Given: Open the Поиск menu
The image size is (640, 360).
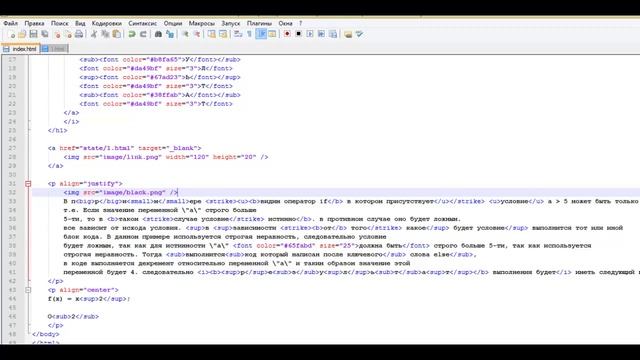Looking at the screenshot, I should click(x=60, y=23).
